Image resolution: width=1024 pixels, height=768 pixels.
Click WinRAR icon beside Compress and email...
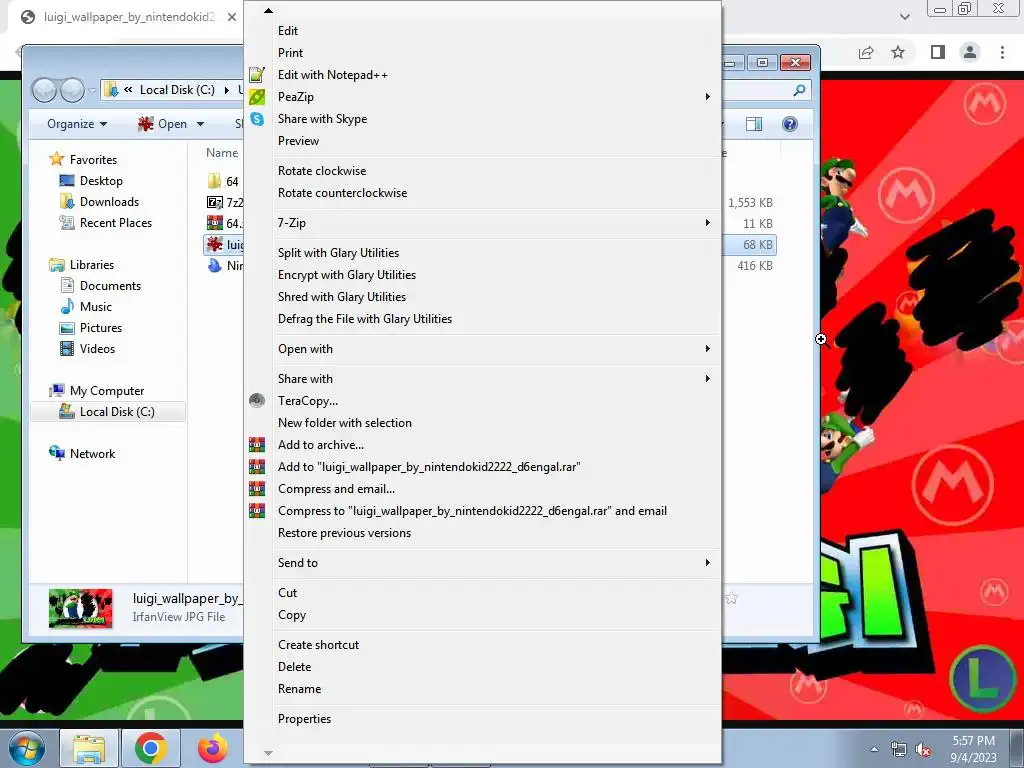coord(257,488)
